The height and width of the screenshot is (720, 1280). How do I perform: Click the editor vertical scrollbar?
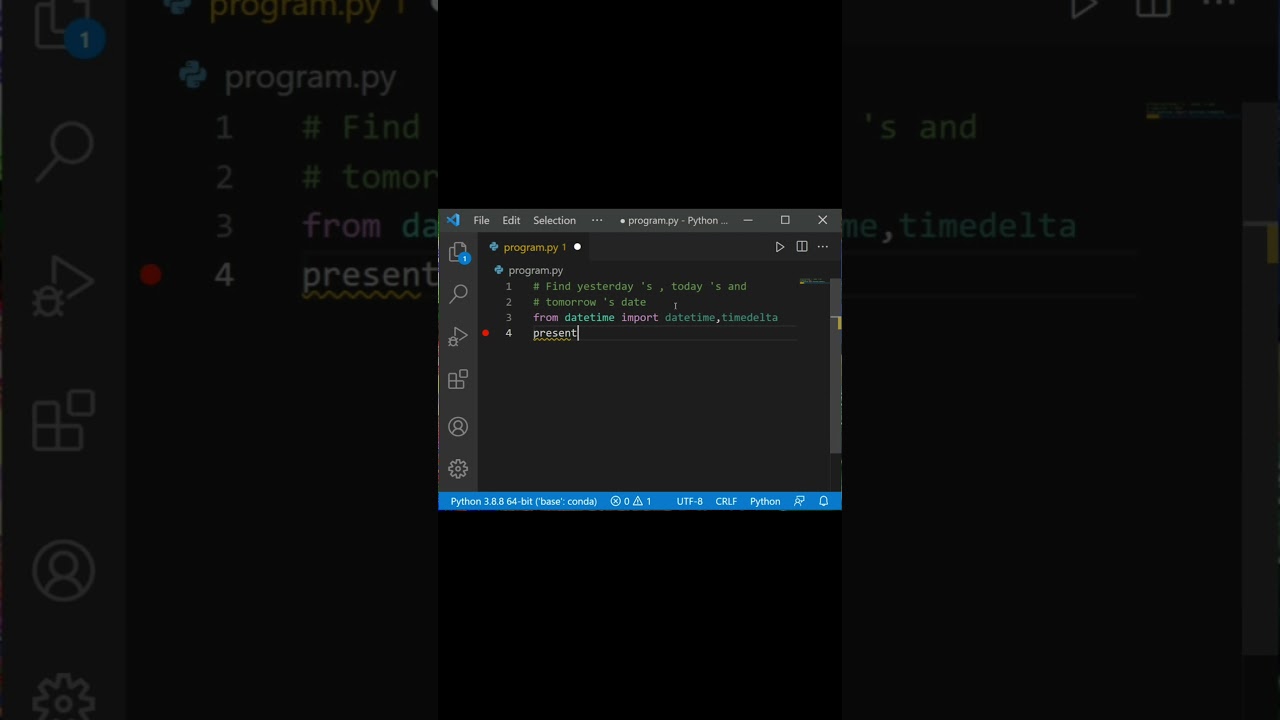[836, 366]
